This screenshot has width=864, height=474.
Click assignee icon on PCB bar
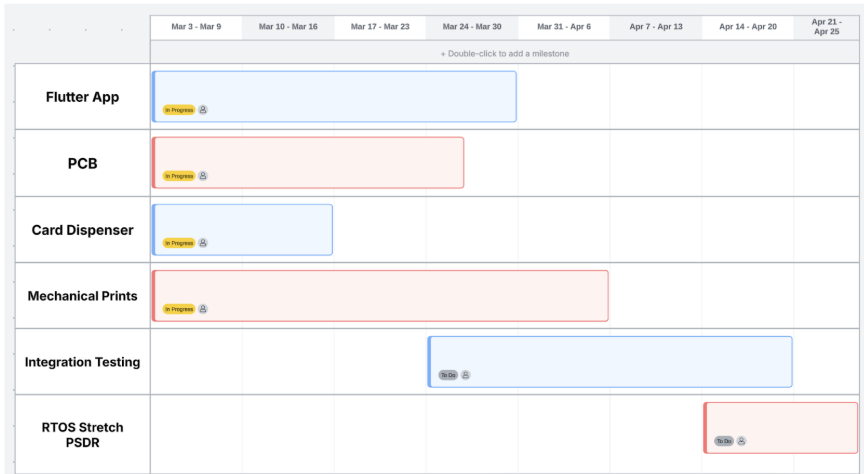pos(203,176)
